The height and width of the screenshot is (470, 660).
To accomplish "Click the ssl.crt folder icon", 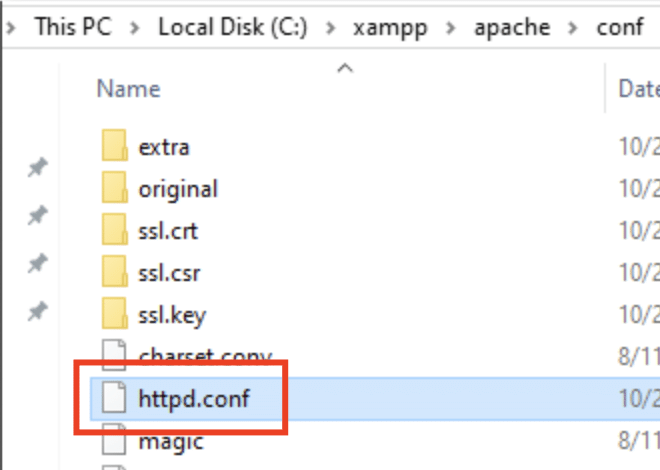I will 114,229.
